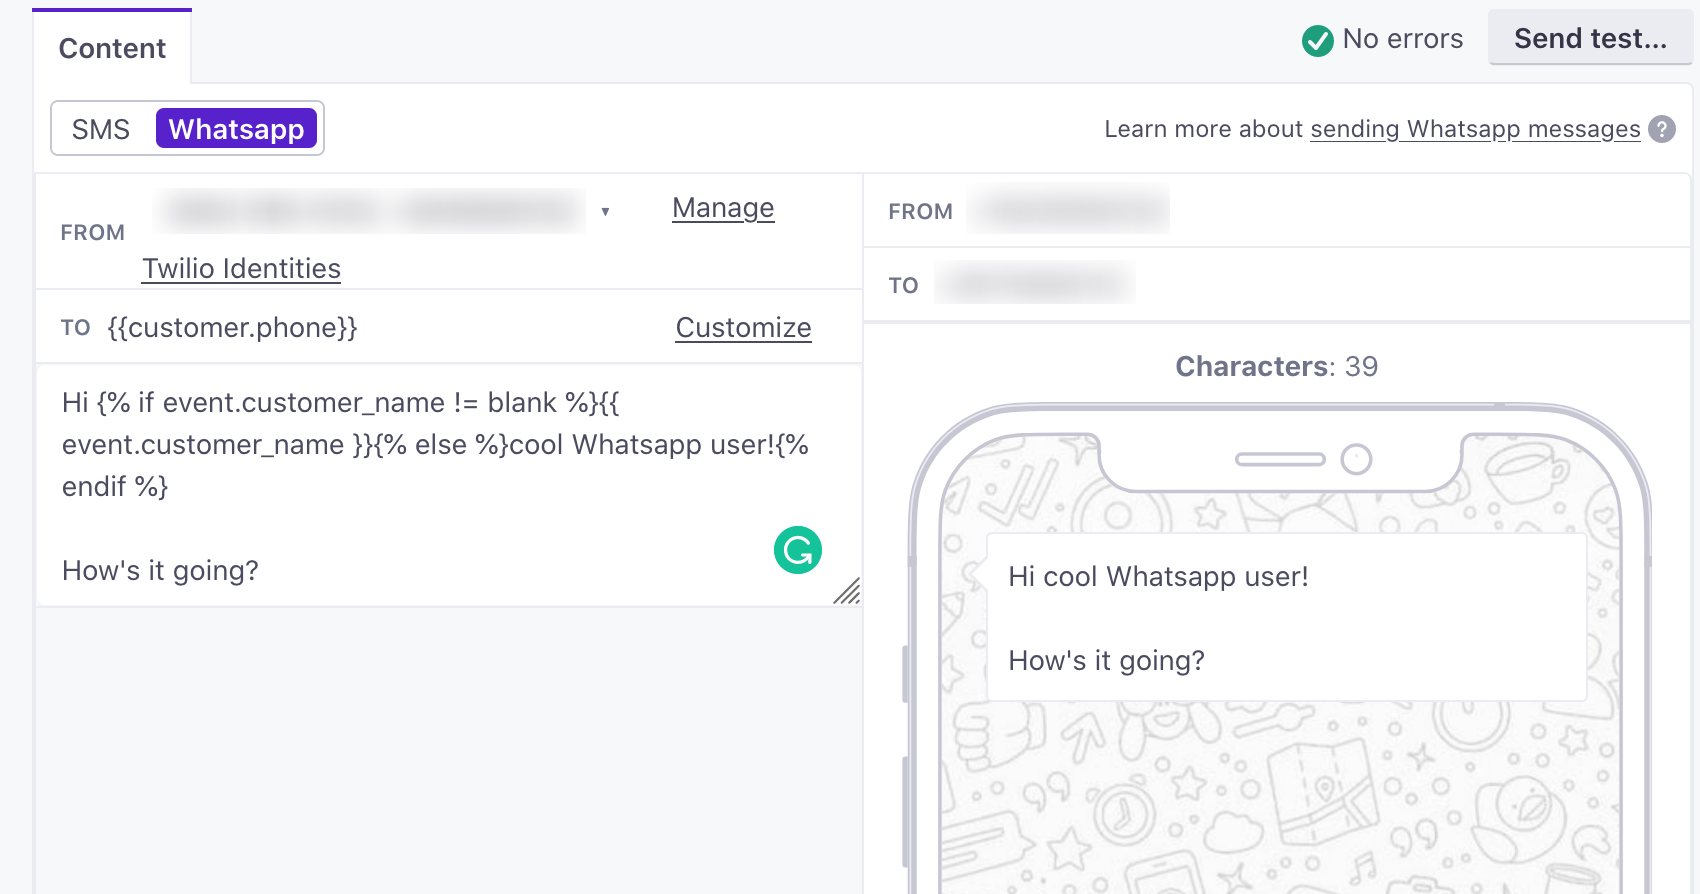Click the Send test... button
Screen dimensions: 1700x894
click(x=1590, y=38)
